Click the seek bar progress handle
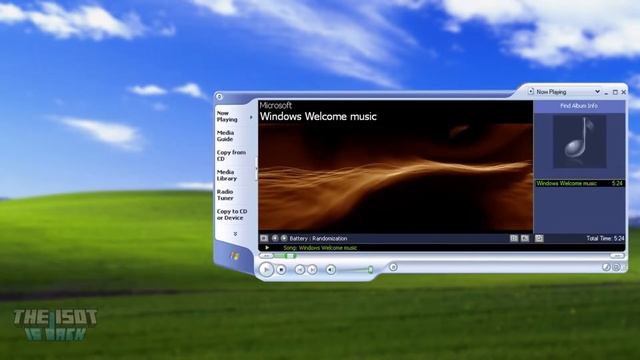 tap(290, 256)
